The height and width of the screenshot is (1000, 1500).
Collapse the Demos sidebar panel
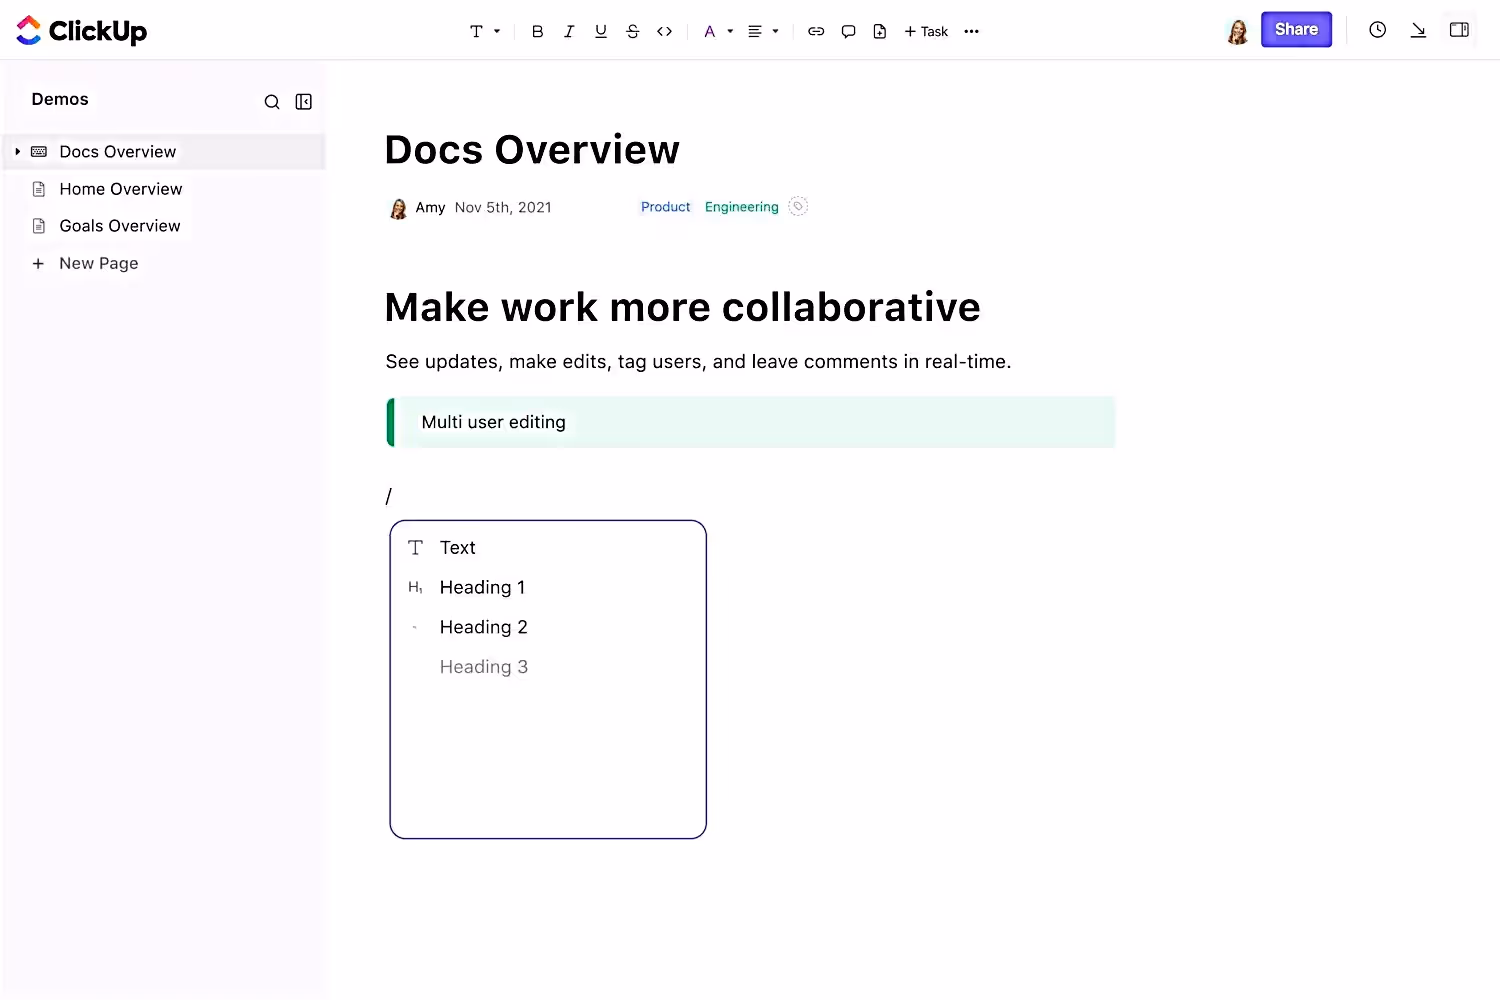click(303, 101)
